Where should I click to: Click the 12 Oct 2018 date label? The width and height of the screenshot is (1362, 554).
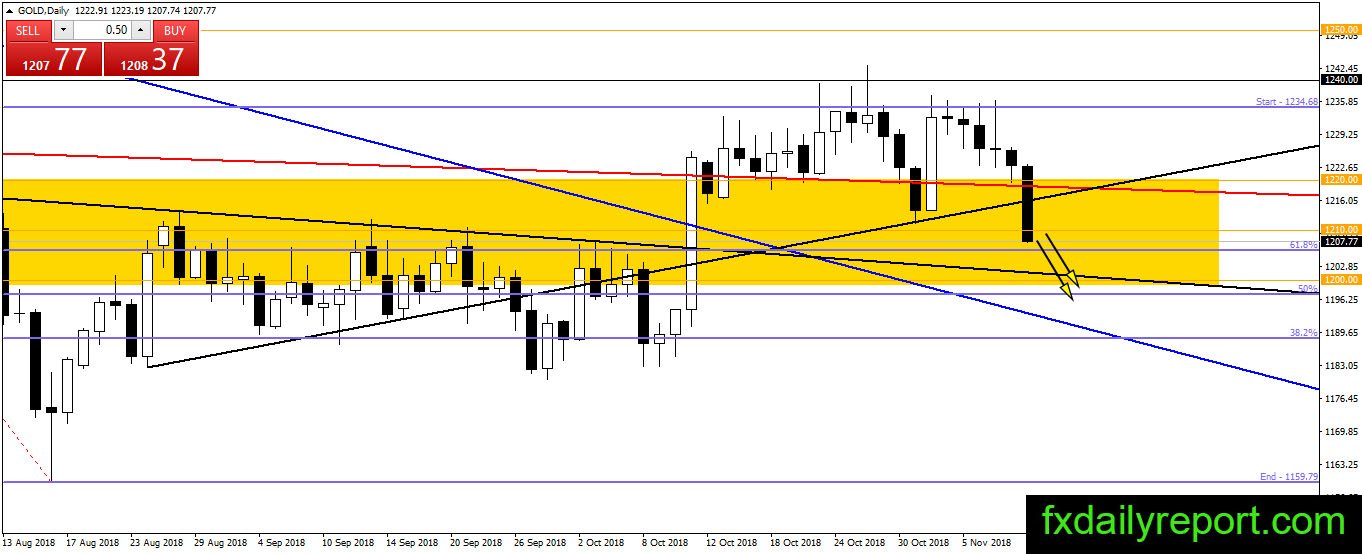click(x=732, y=542)
